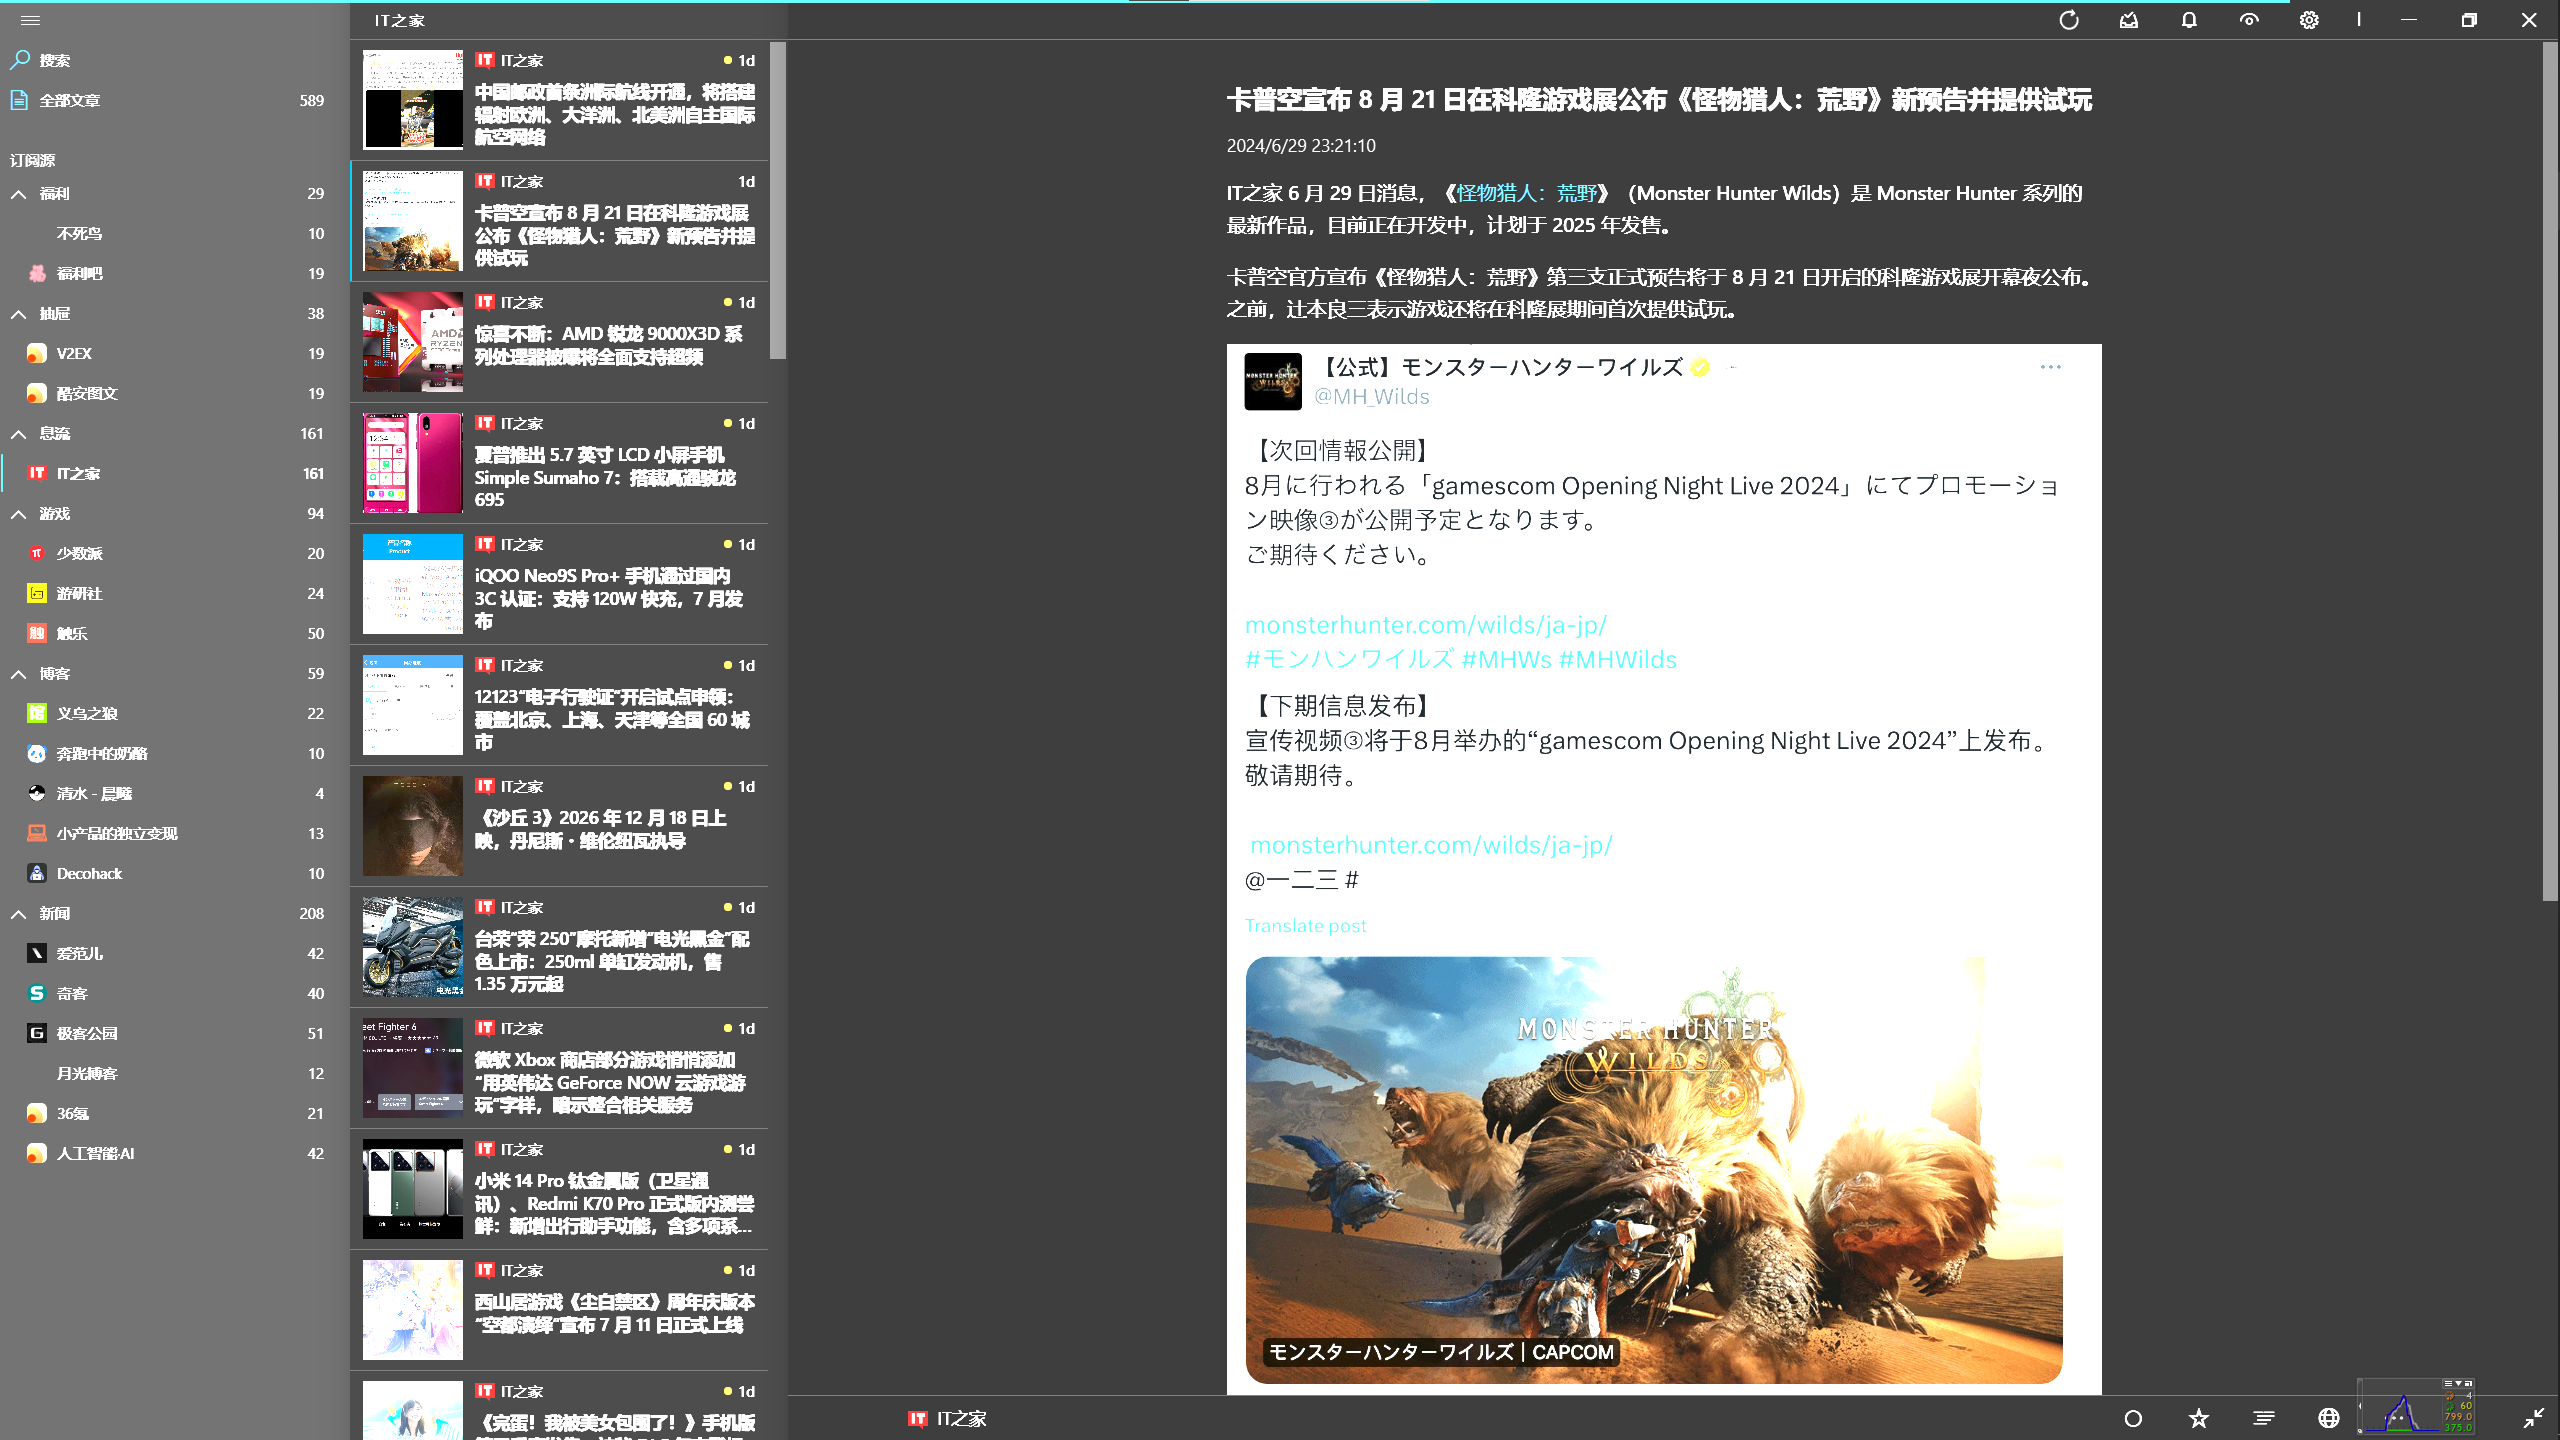
Task: Open first monsterhunter.com/wilds/ja-jp/ link
Action: pos(1426,625)
